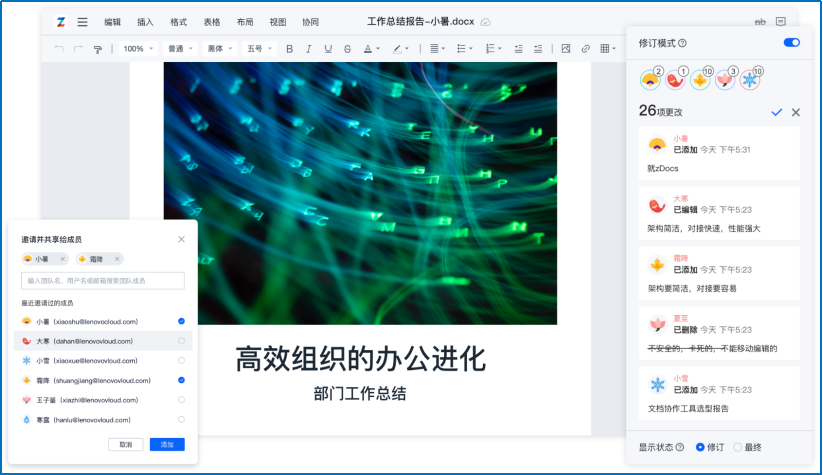Check 大寒 (dahan) in member list
This screenshot has height=475, width=823.
pos(181,341)
